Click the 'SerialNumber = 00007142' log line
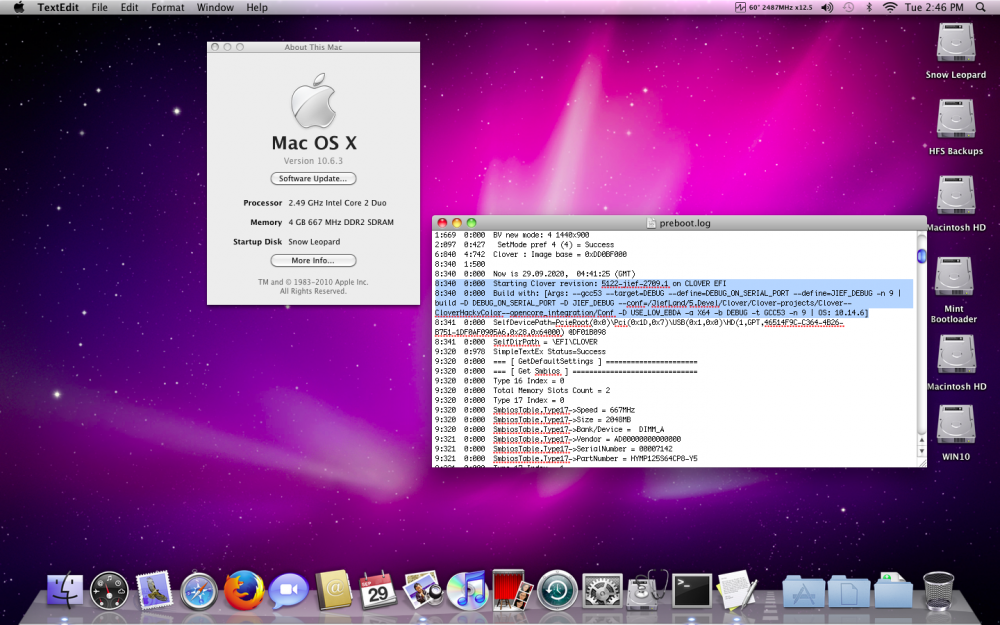1000x625 pixels. 554,449
